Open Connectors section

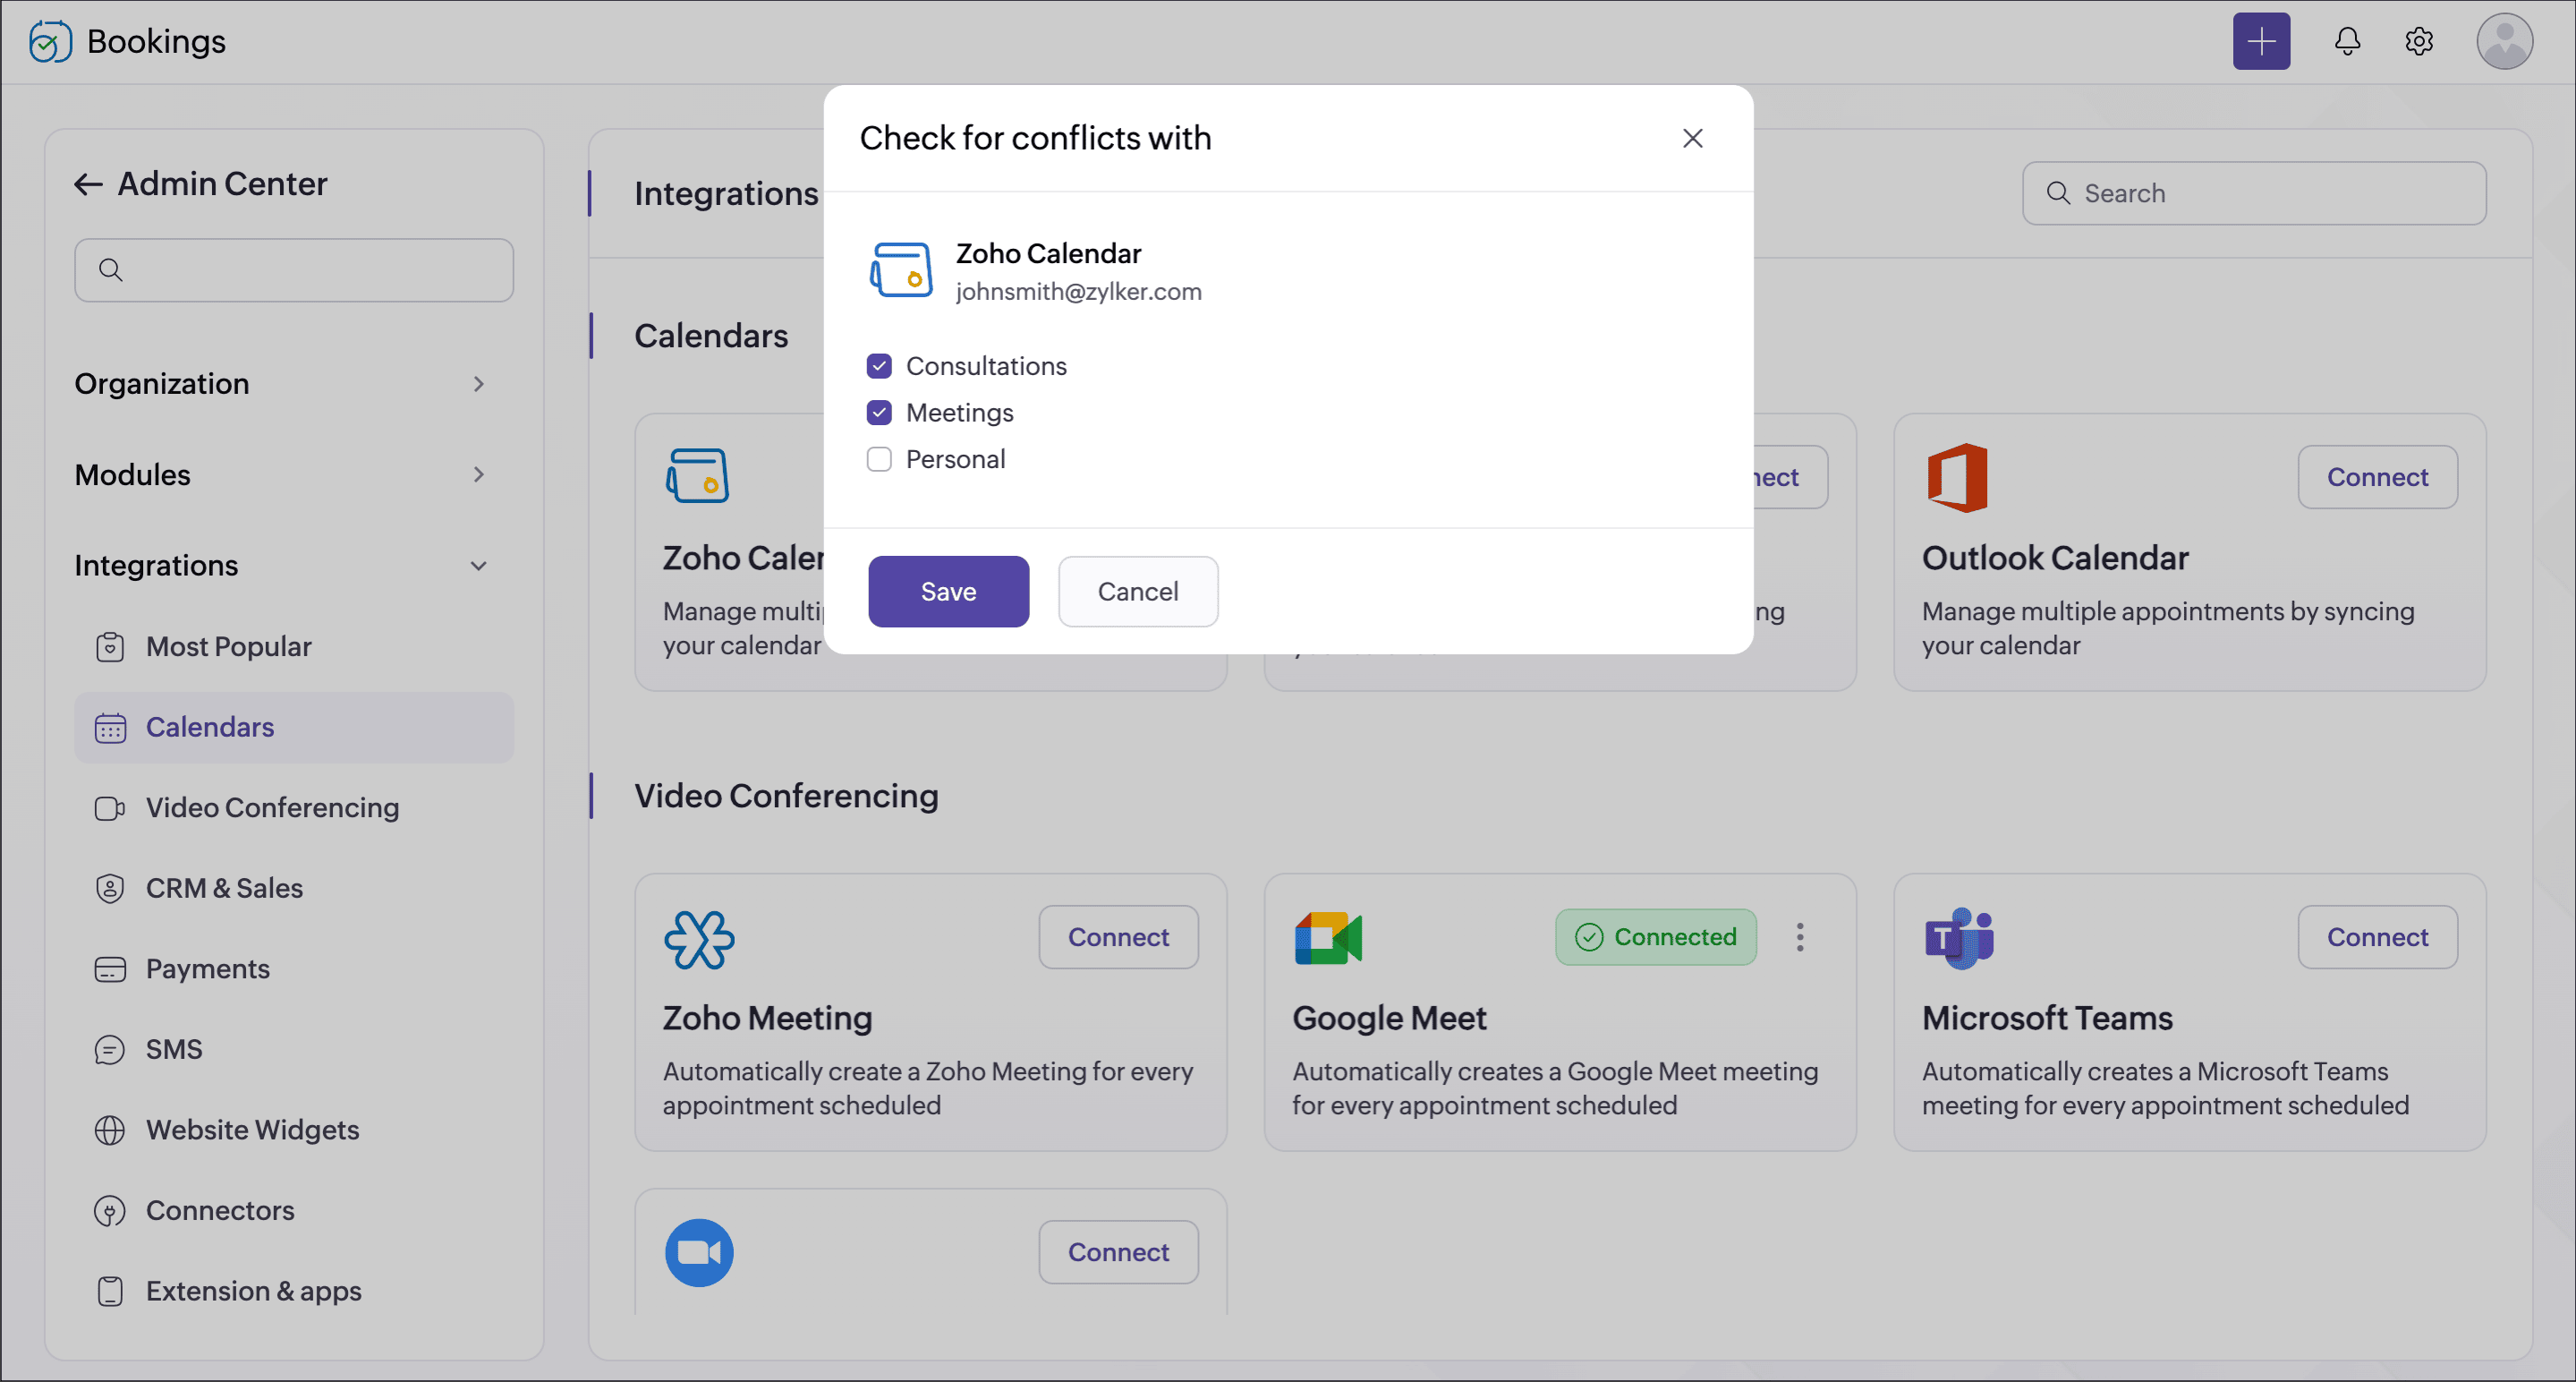click(x=294, y=1211)
